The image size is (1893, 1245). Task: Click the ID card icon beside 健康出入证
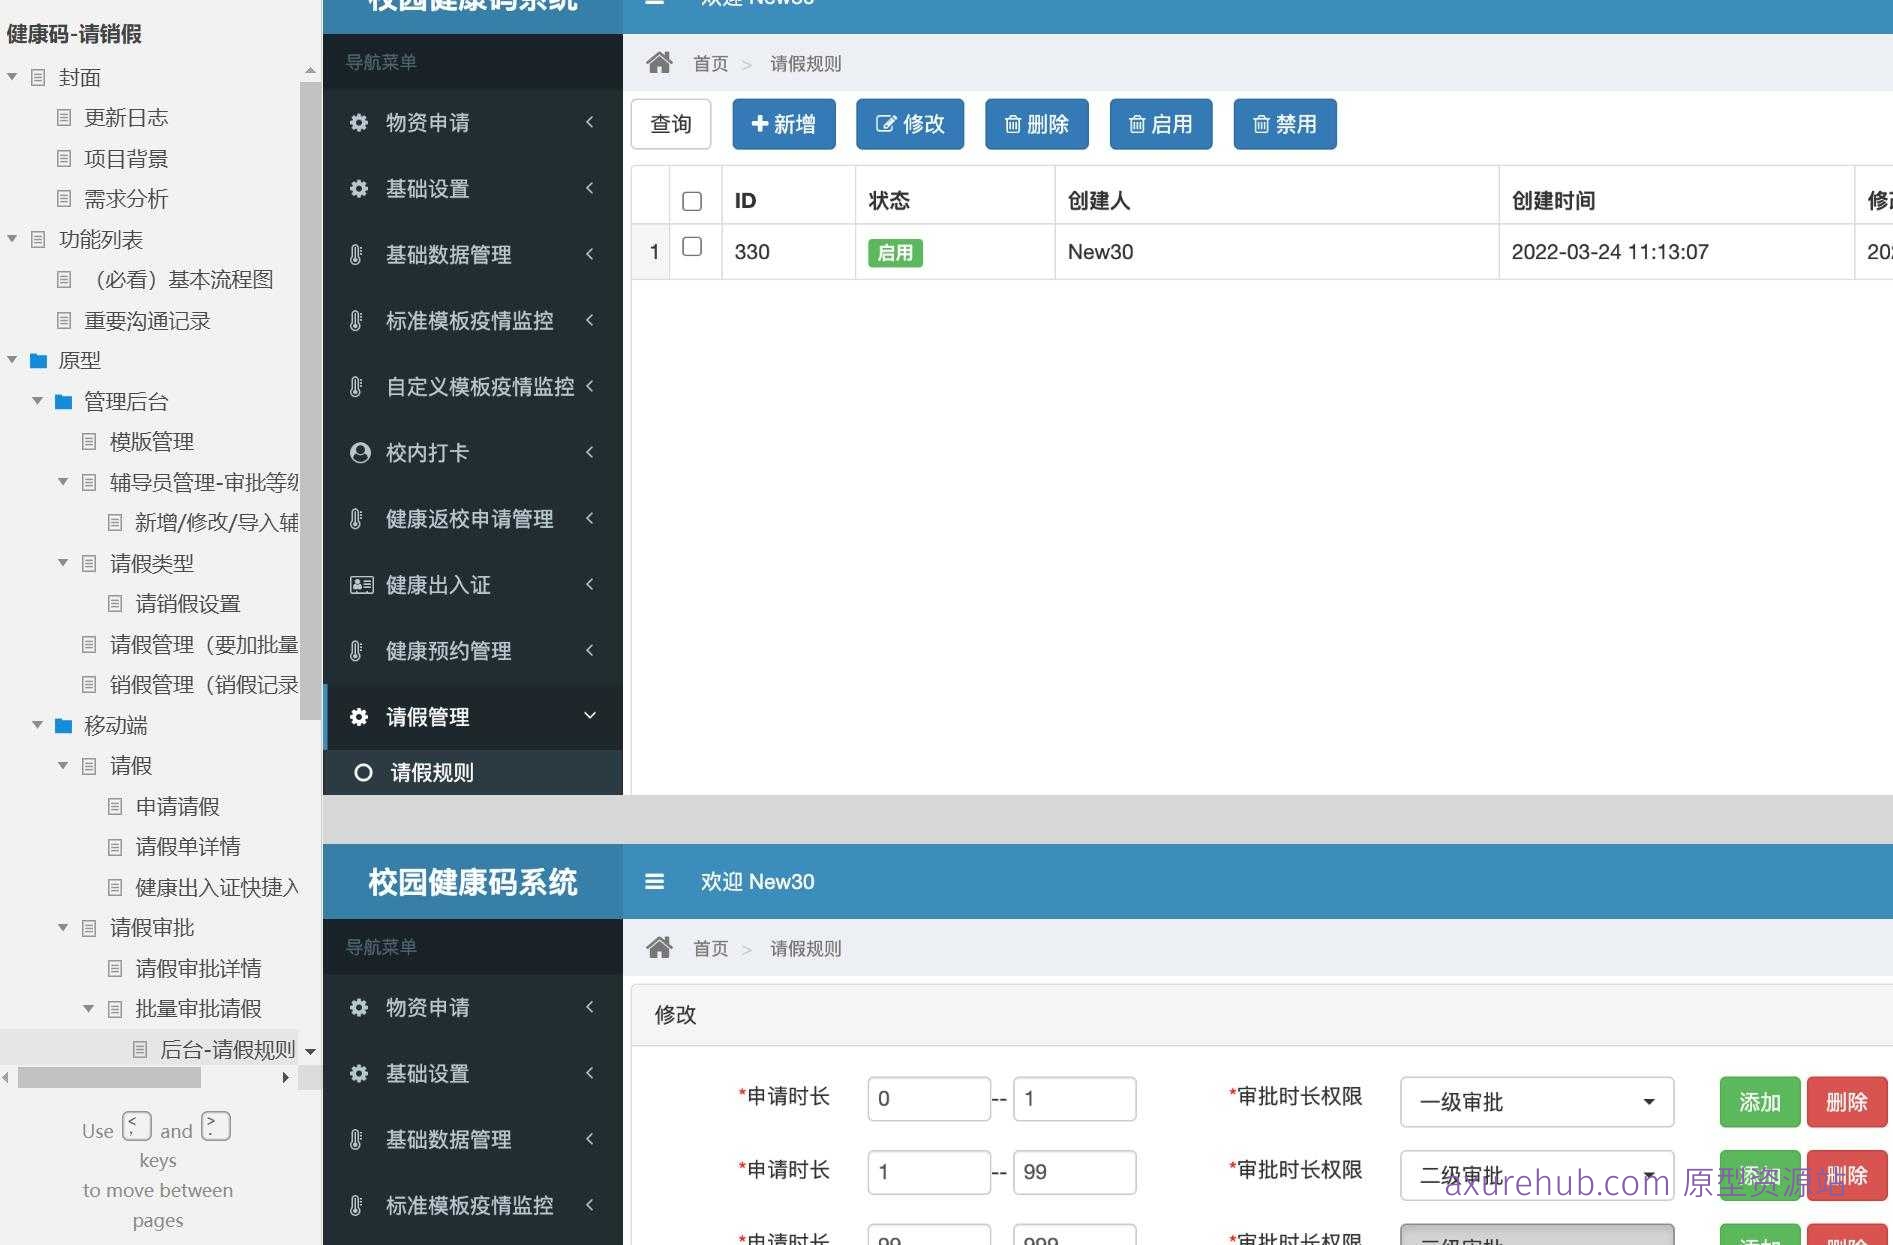click(361, 585)
